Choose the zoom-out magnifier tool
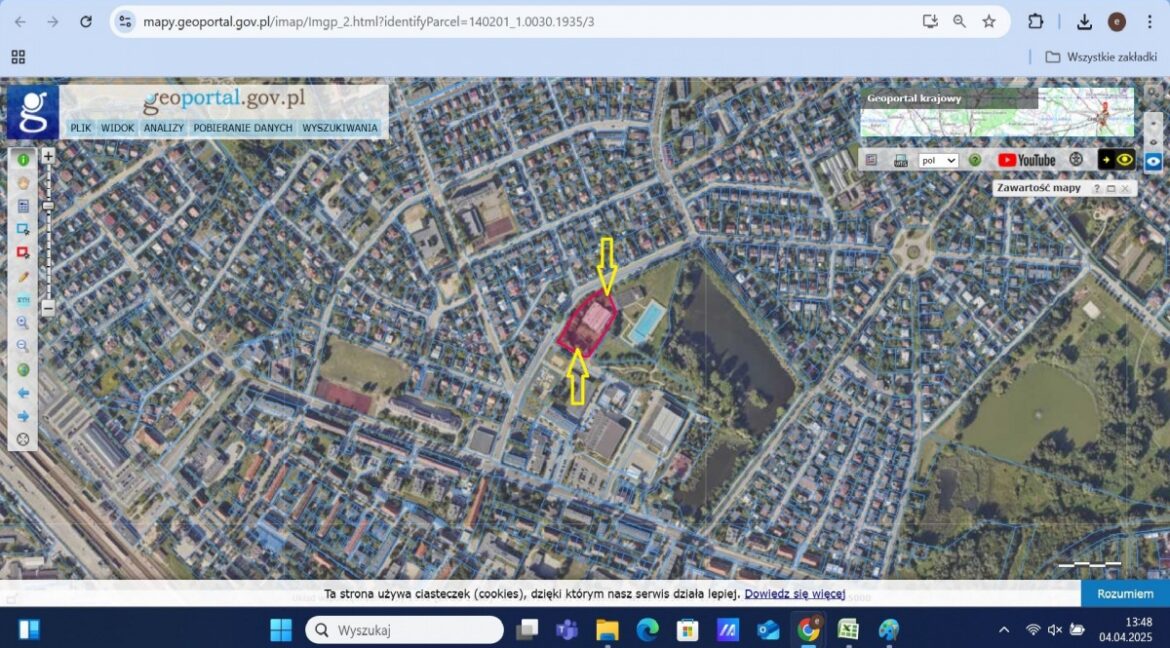The width and height of the screenshot is (1170, 648). 23,346
